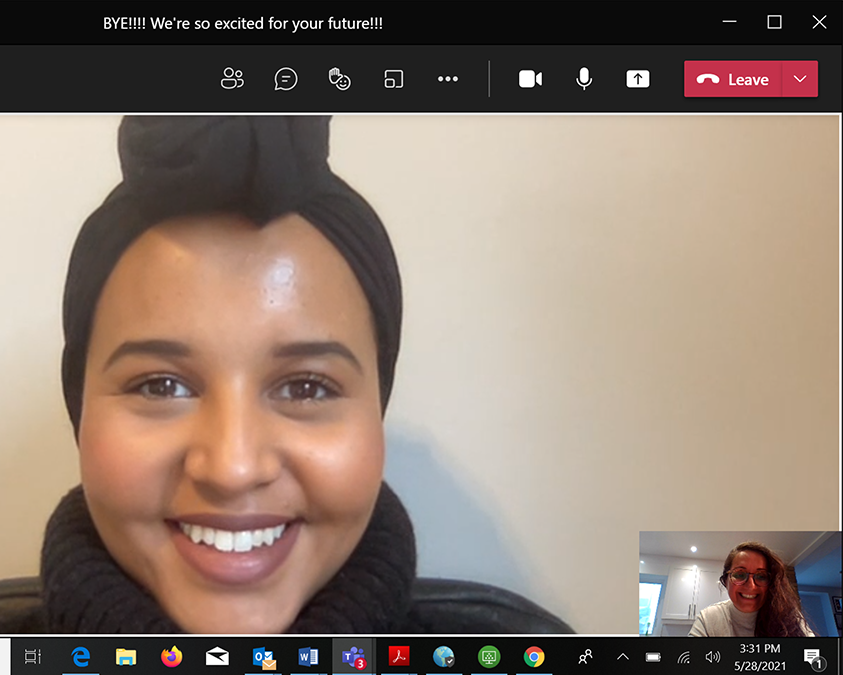Viewport: 843px width, 675px height.
Task: Select the Teams taskbar icon
Action: tap(353, 657)
